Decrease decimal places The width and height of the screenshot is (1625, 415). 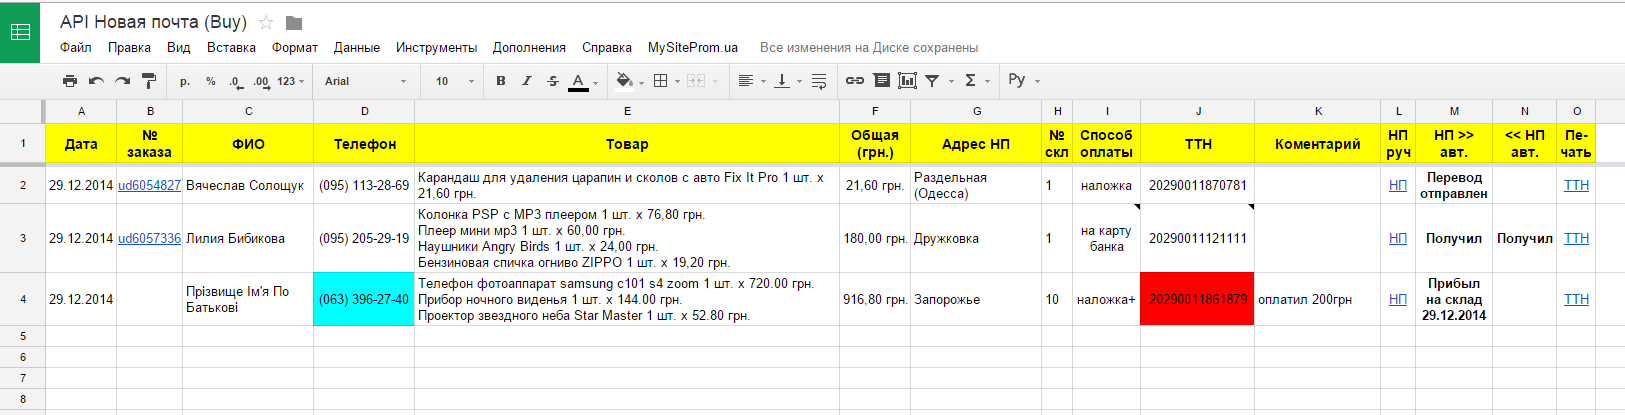point(235,81)
